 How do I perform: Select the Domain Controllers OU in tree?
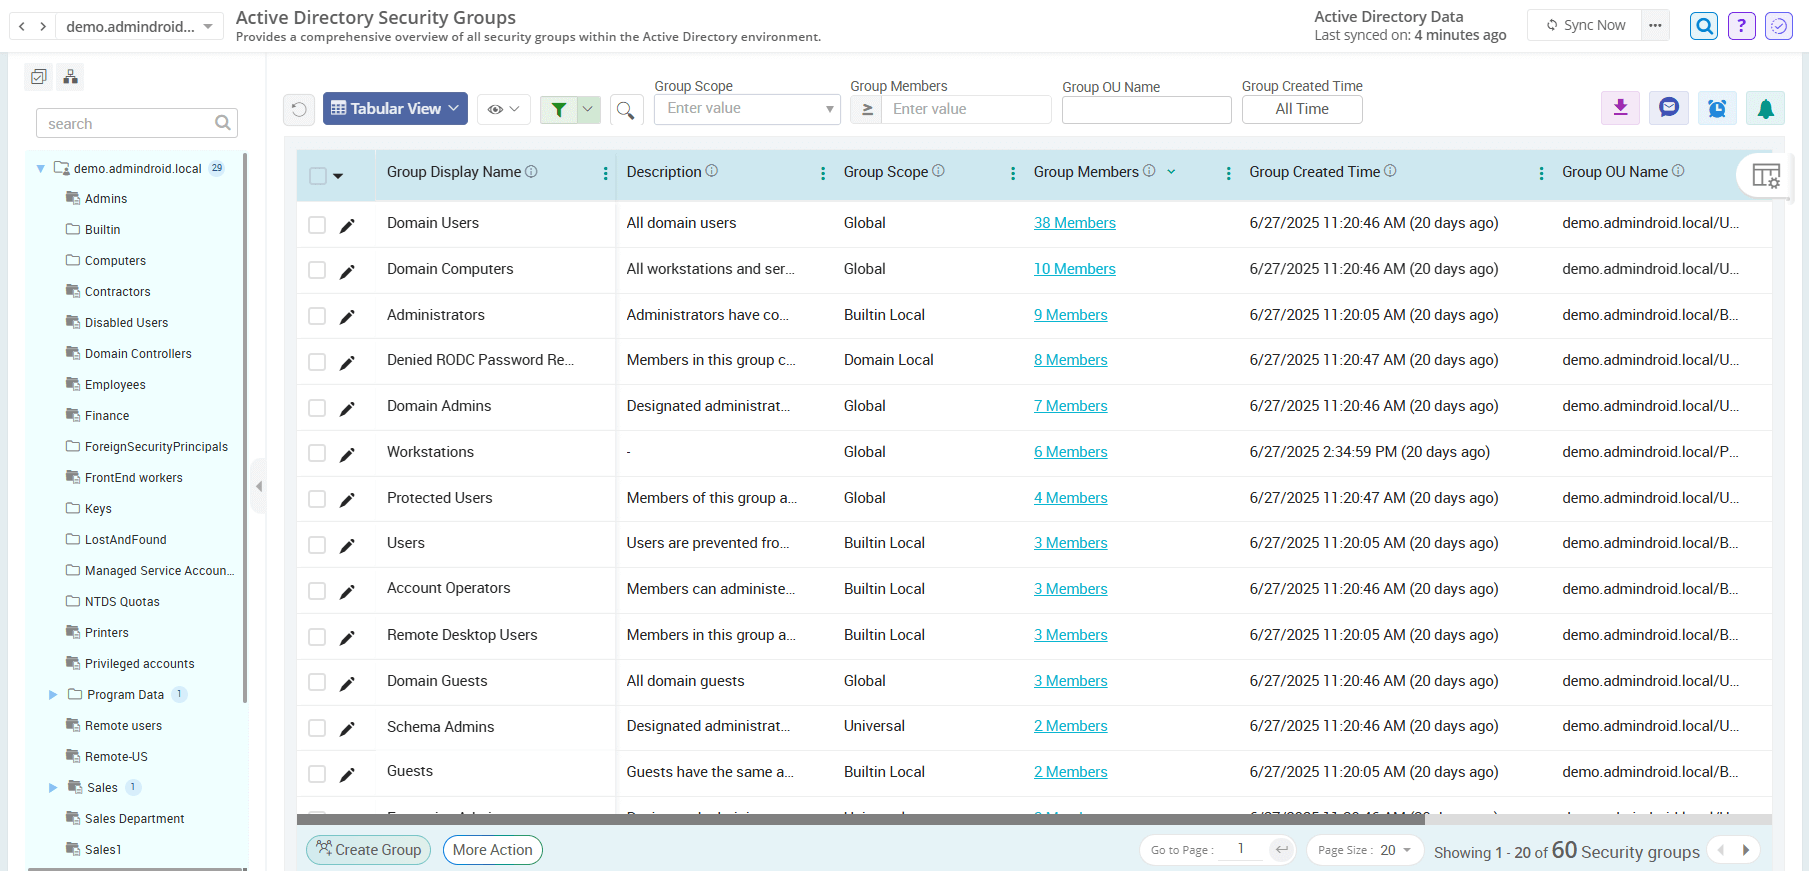coord(138,354)
